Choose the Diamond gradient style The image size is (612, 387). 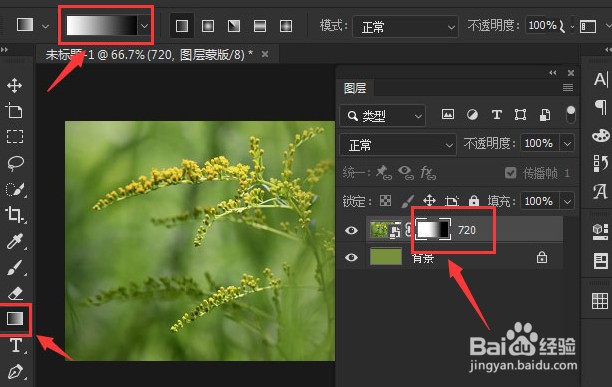click(x=286, y=26)
